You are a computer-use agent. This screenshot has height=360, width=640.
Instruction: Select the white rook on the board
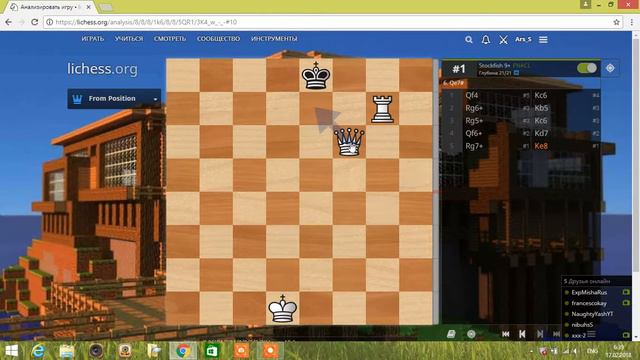(382, 109)
